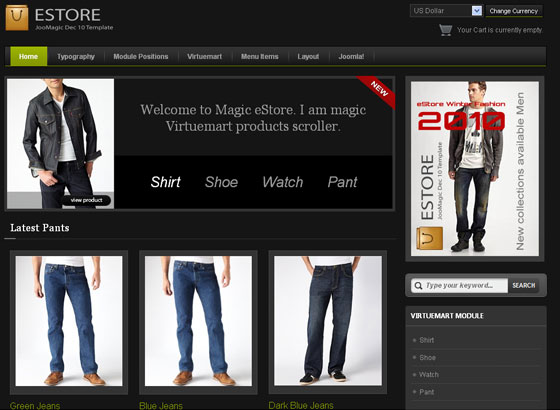Click the Change Currency button
The height and width of the screenshot is (410, 560).
coord(514,11)
